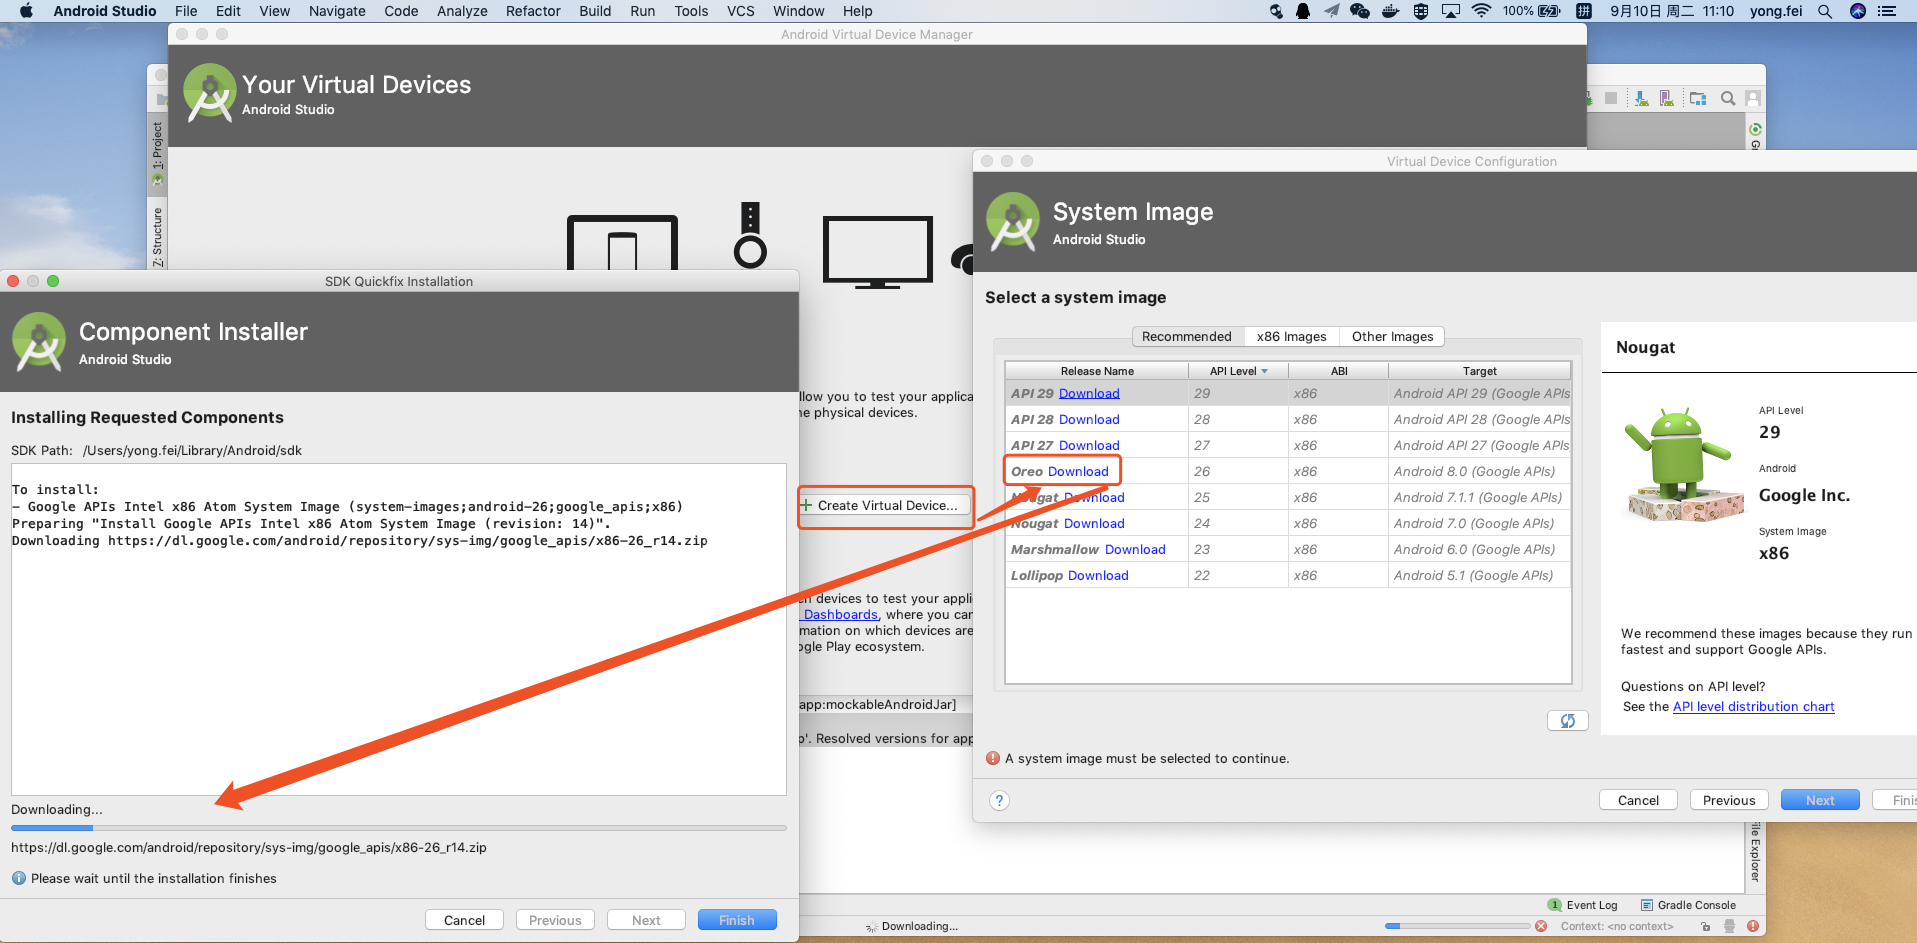1917x943 pixels.
Task: Click Download link for Nougat API 24
Action: coord(1094,523)
